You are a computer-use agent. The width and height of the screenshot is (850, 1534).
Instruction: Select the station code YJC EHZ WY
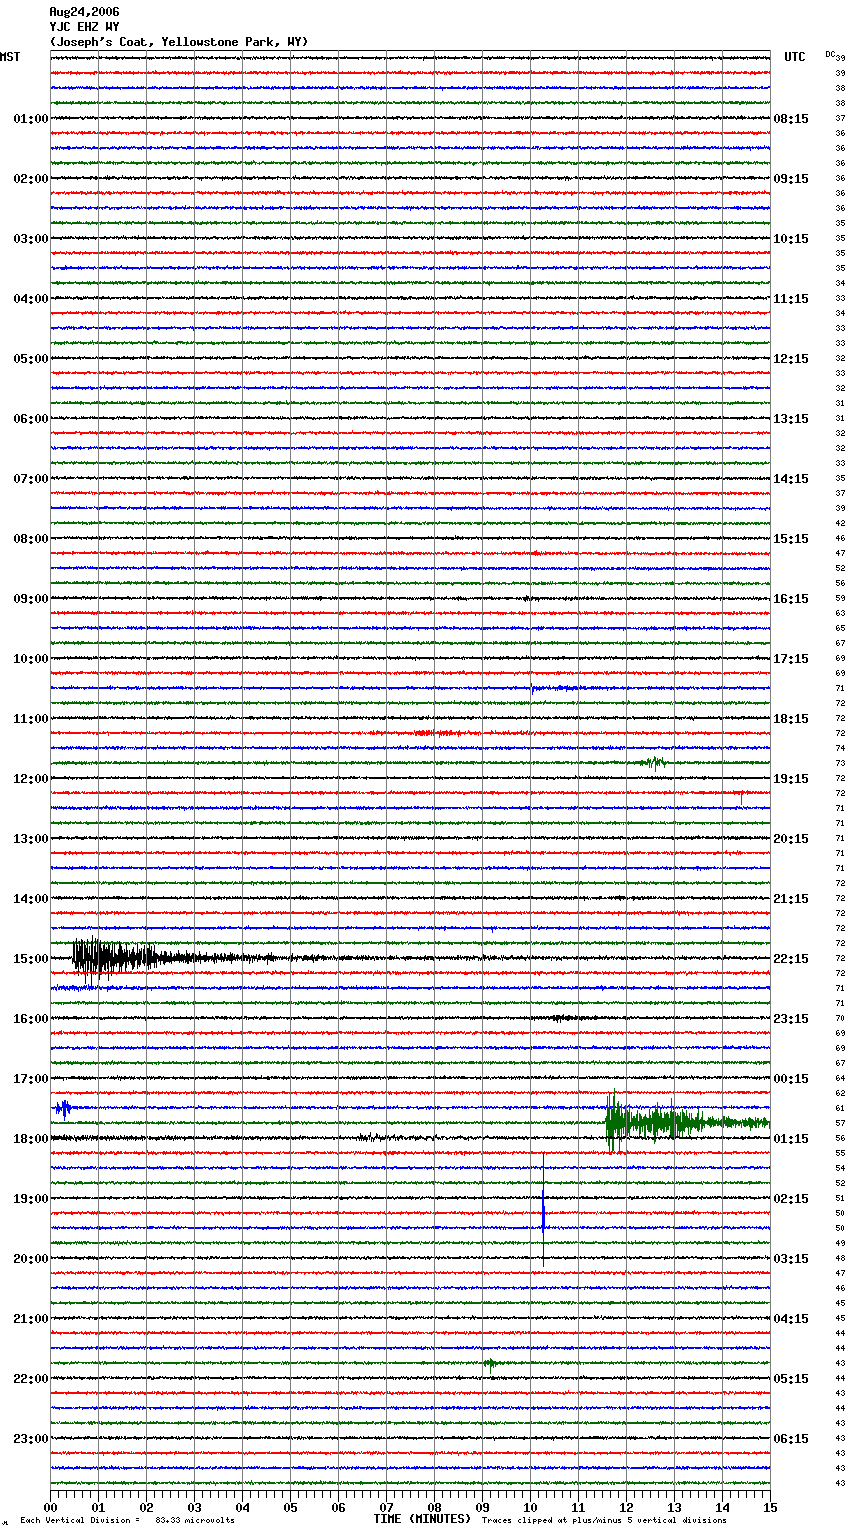tap(84, 27)
